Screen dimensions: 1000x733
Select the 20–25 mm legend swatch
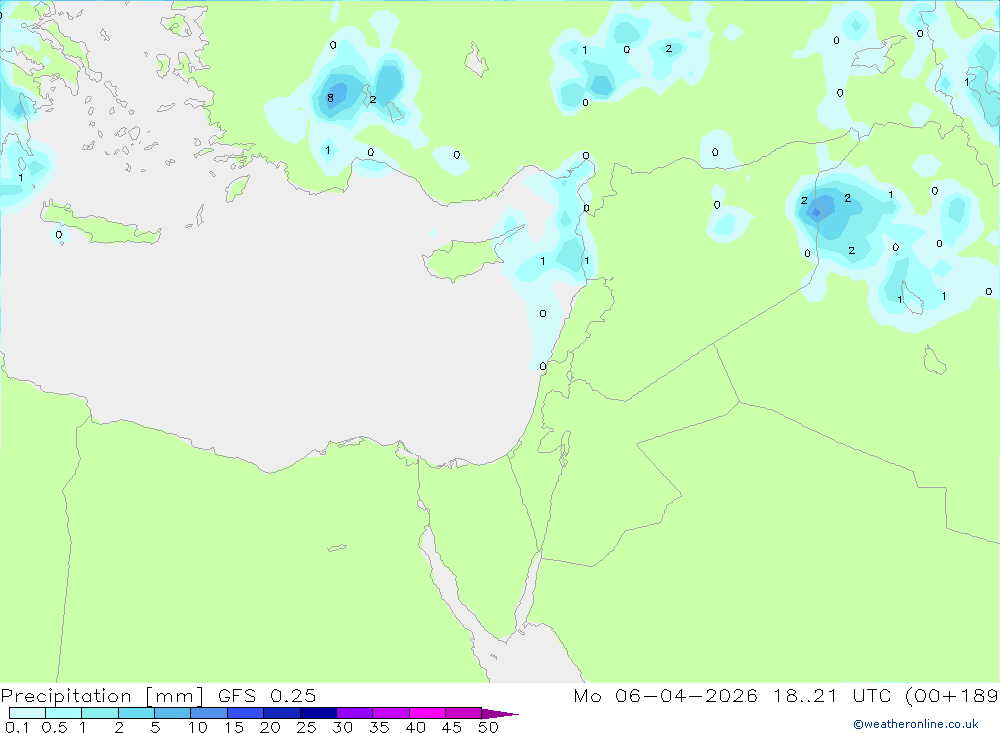[282, 713]
